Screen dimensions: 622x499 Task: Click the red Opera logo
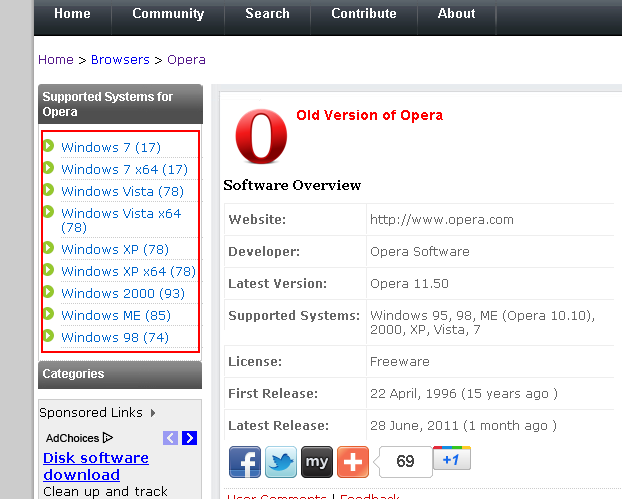[261, 136]
